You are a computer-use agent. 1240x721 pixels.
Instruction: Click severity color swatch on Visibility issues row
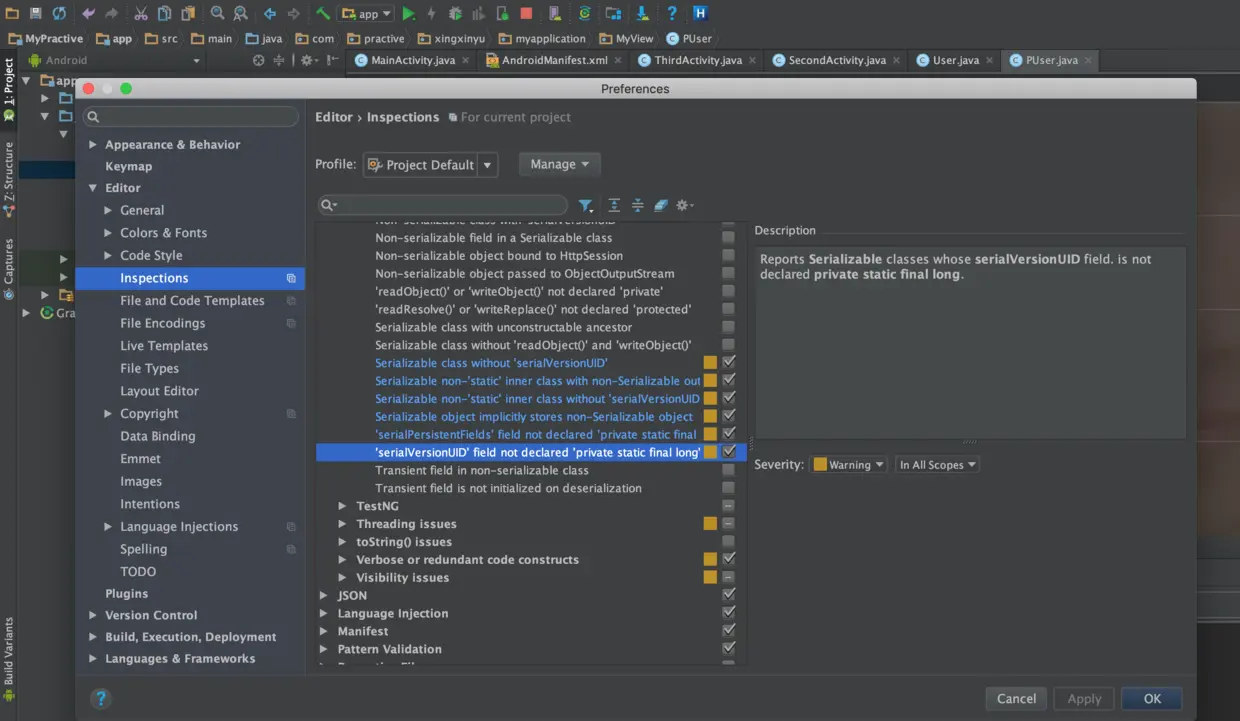coord(710,577)
